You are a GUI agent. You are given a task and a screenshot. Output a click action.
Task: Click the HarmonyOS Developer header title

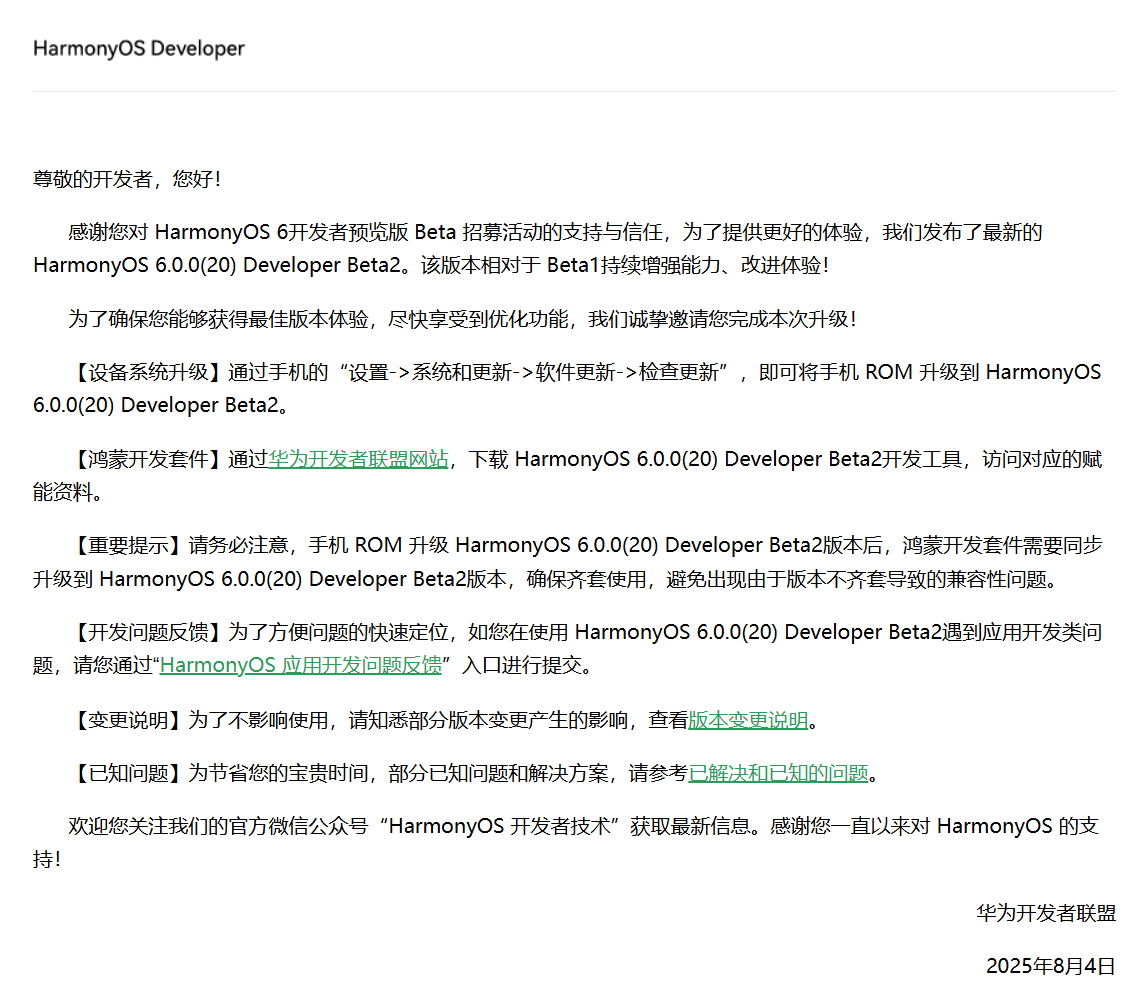click(139, 48)
